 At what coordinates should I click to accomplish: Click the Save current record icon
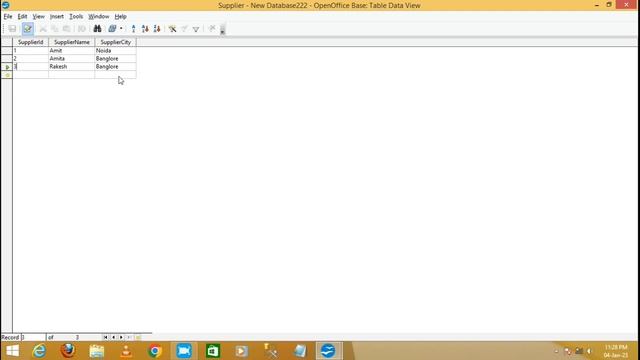point(12,29)
